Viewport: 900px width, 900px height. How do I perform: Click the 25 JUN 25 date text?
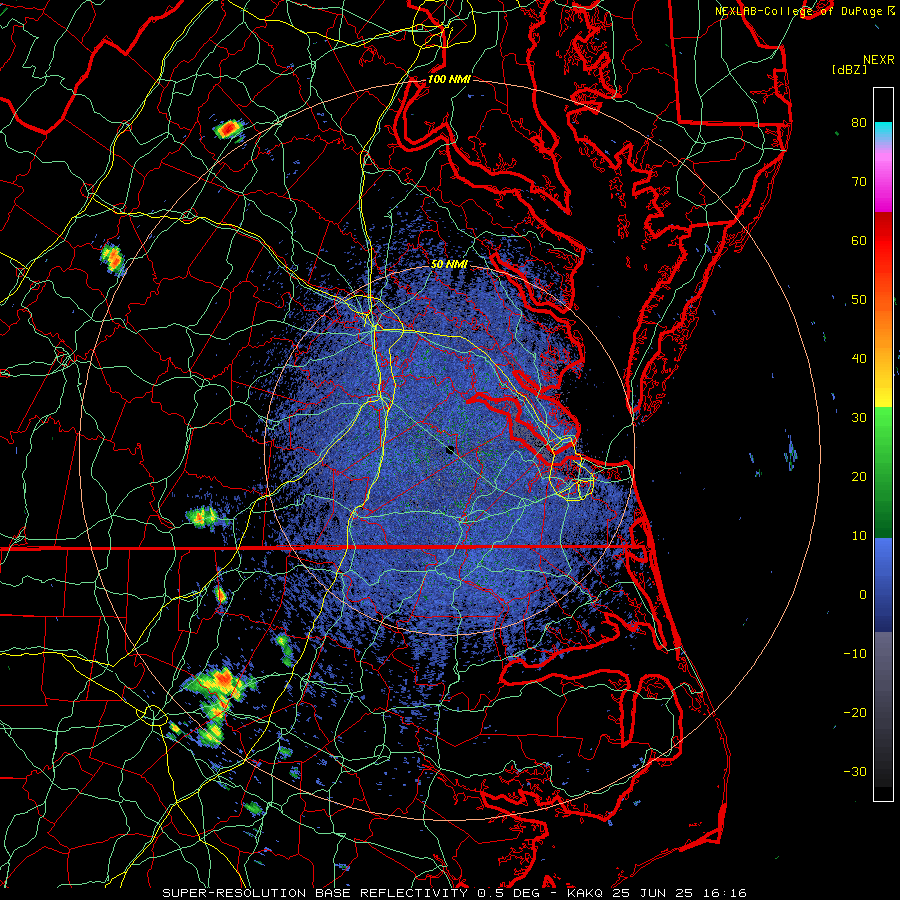coord(653,893)
